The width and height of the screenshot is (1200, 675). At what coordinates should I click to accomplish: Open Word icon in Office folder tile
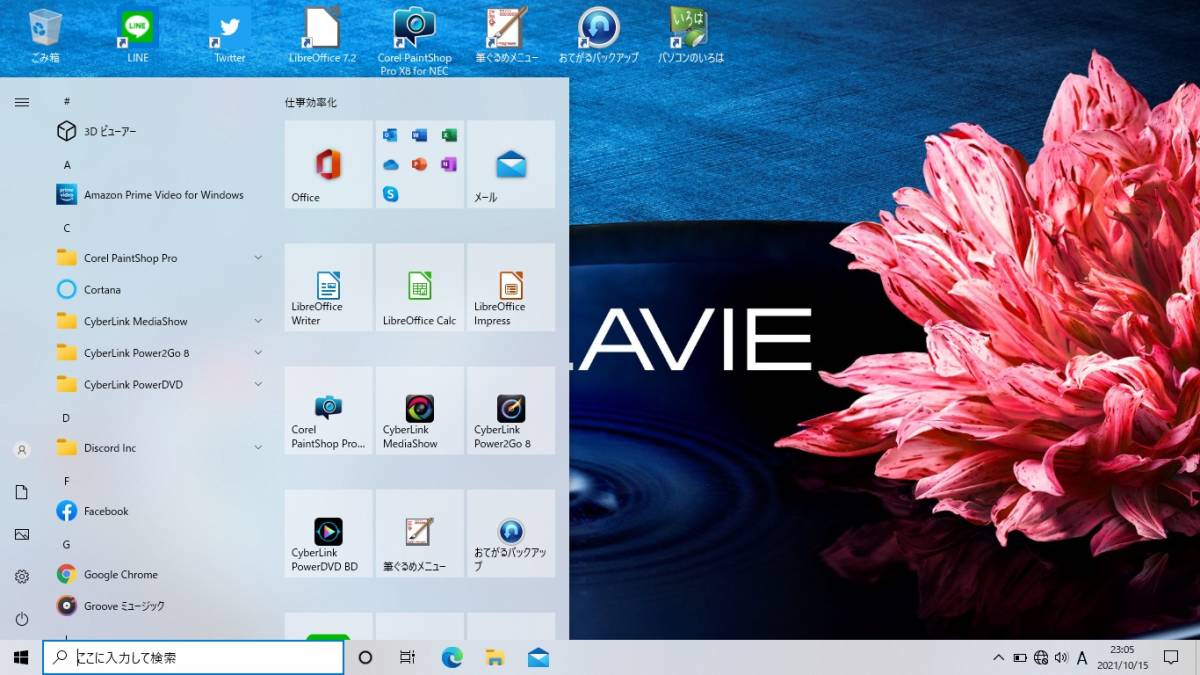click(x=420, y=135)
